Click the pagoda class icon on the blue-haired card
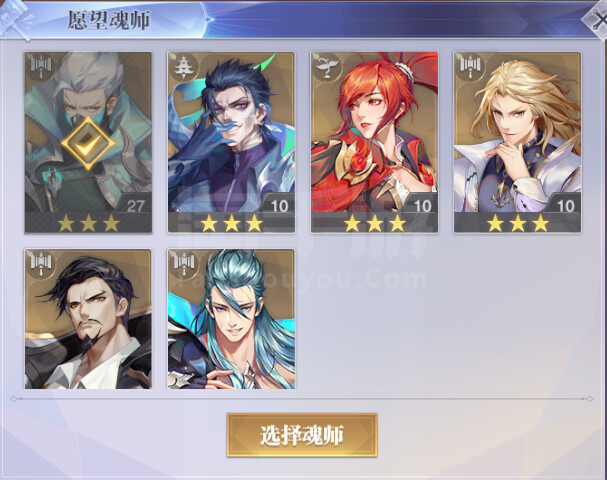This screenshot has width=607, height=480. pos(182,67)
